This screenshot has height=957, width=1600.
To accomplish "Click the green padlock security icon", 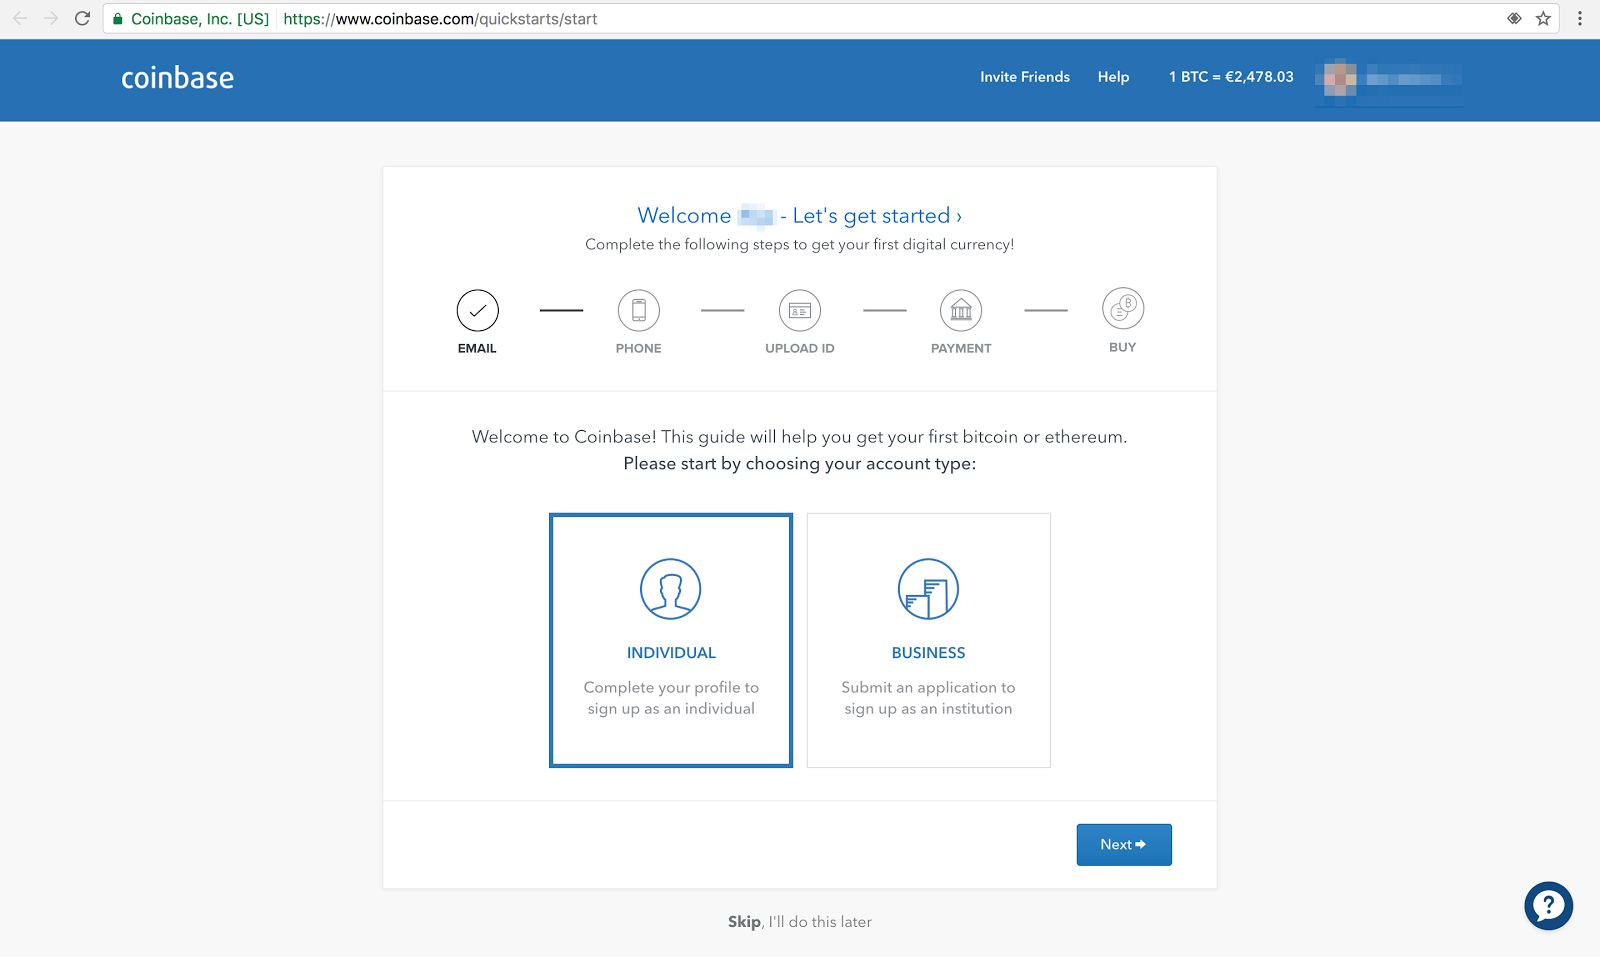I will point(118,19).
